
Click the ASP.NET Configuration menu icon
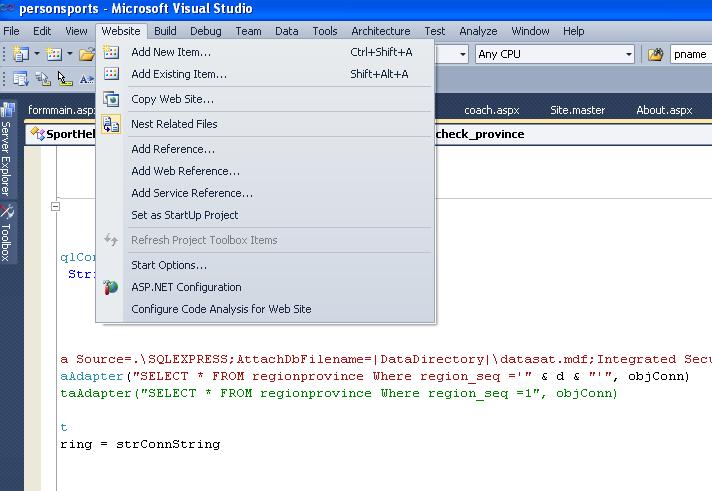110,287
